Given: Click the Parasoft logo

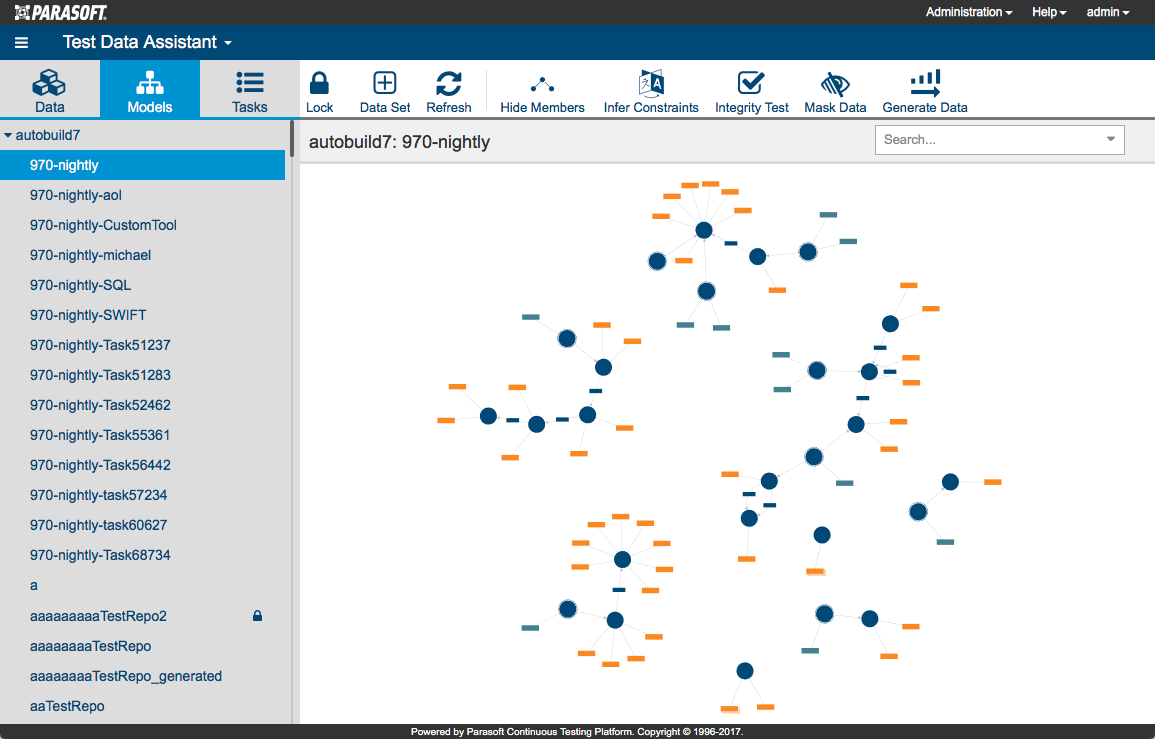Looking at the screenshot, I should 61,13.
